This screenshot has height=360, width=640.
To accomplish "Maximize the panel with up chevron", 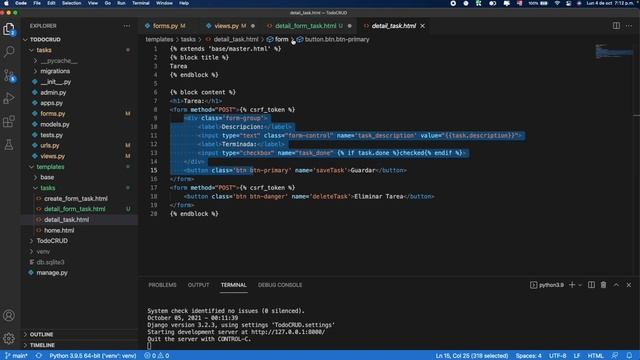I will click(616, 284).
